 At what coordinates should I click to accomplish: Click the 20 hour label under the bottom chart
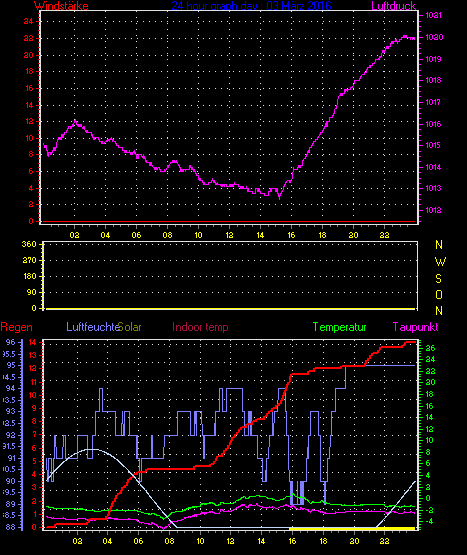[354, 541]
